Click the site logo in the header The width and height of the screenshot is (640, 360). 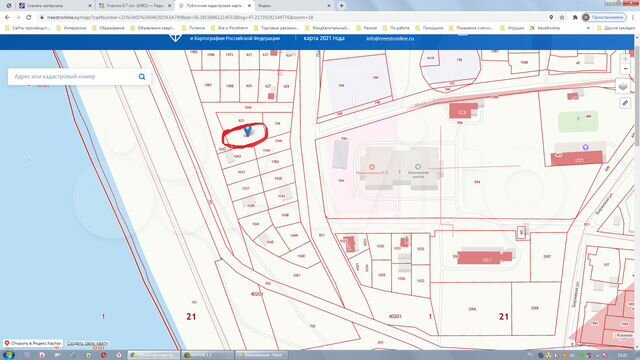tap(176, 38)
